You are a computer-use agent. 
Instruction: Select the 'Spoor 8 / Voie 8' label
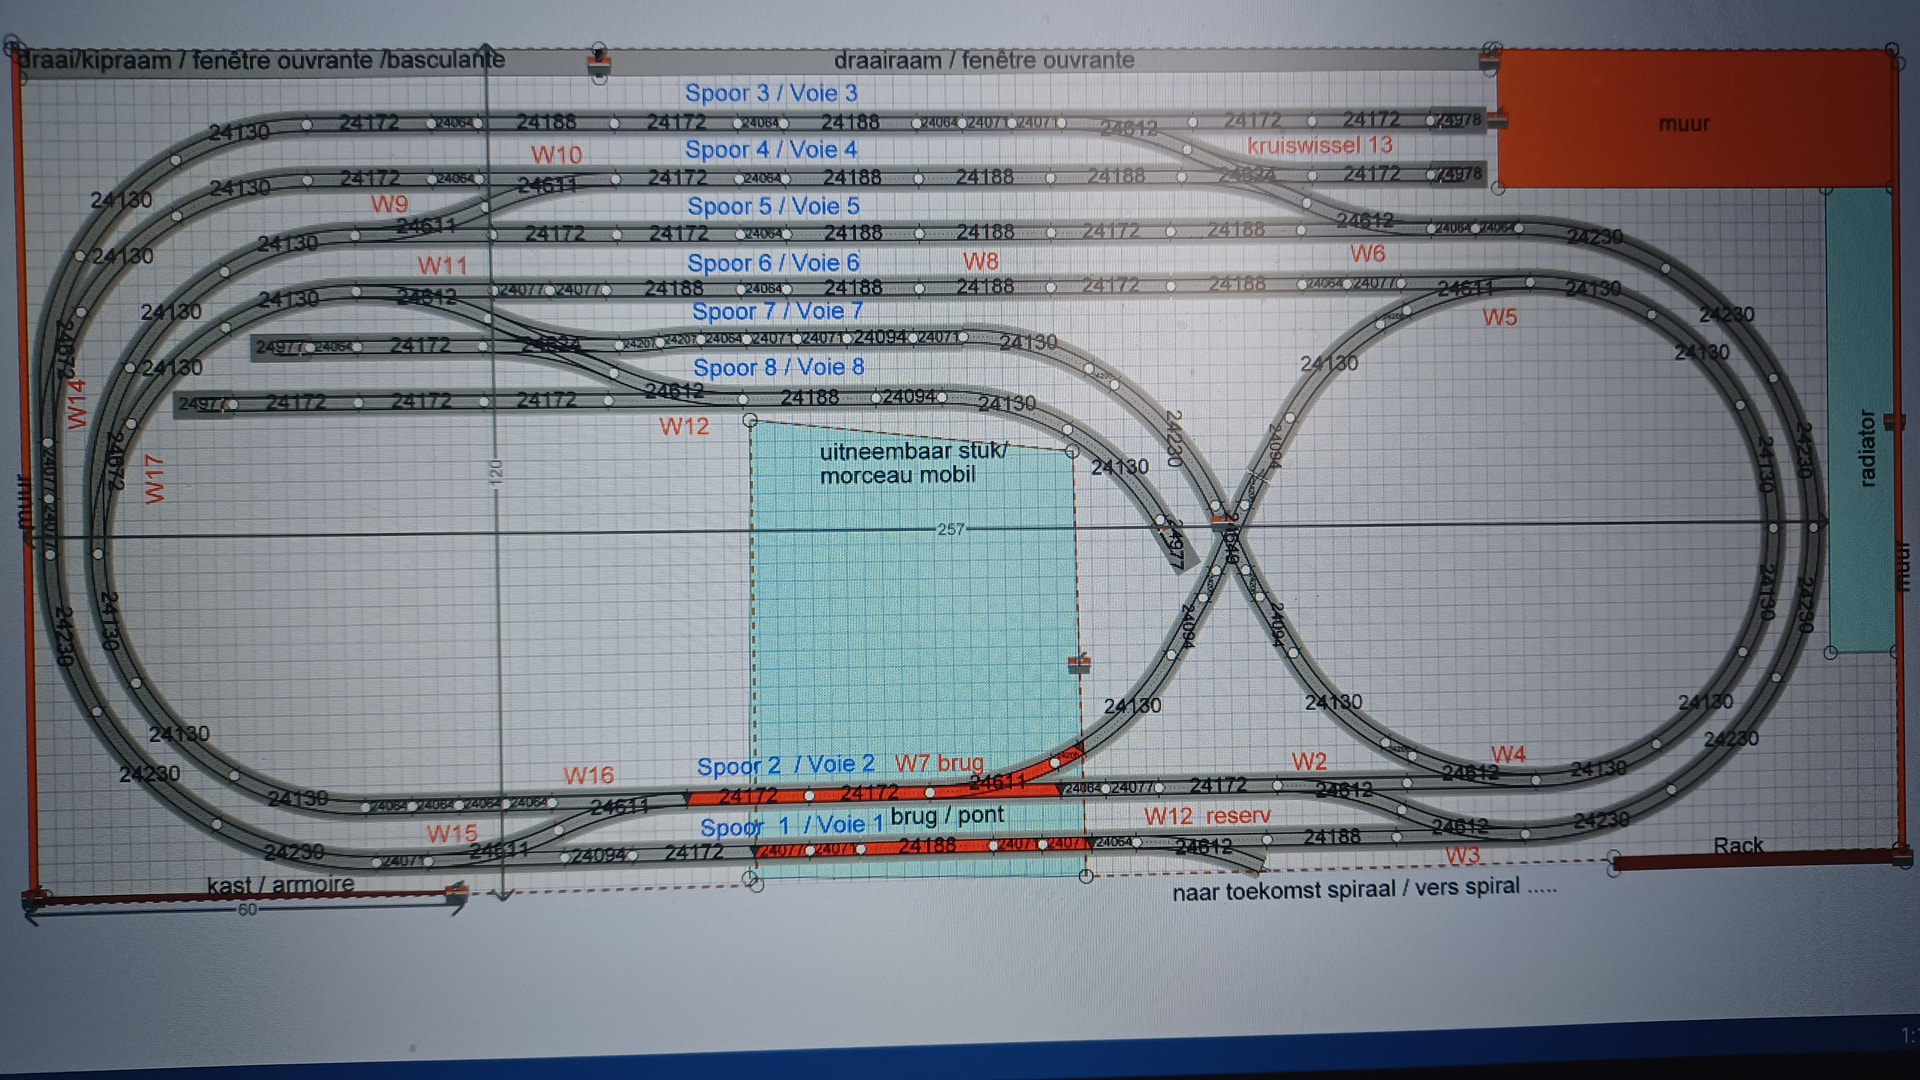pyautogui.click(x=778, y=367)
